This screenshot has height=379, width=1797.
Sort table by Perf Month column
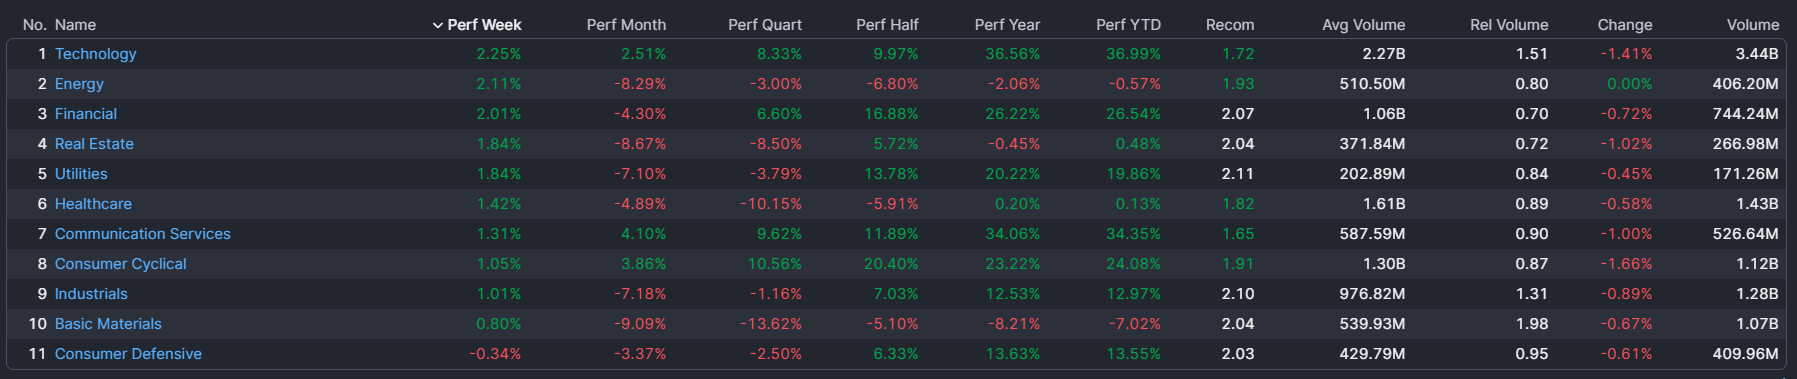626,25
